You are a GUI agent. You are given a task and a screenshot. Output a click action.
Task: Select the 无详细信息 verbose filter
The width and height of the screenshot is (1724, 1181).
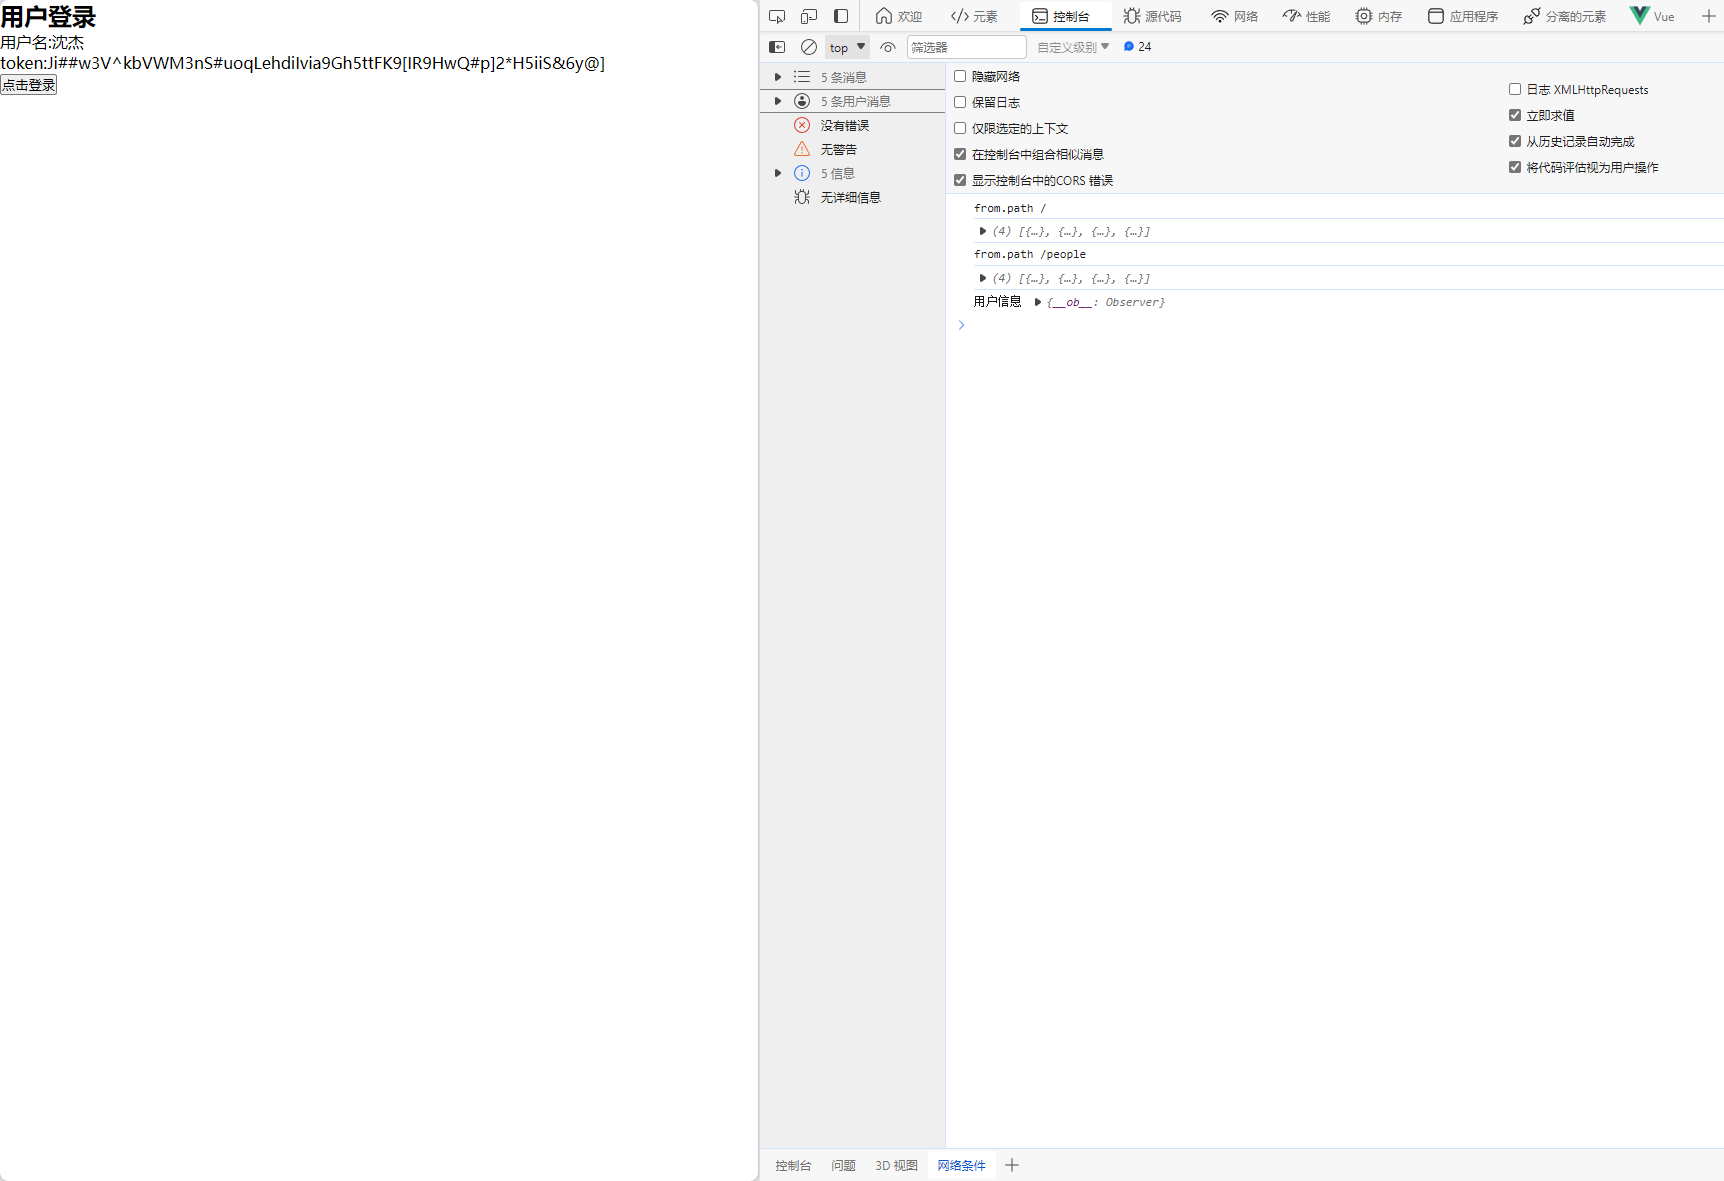pyautogui.click(x=852, y=197)
